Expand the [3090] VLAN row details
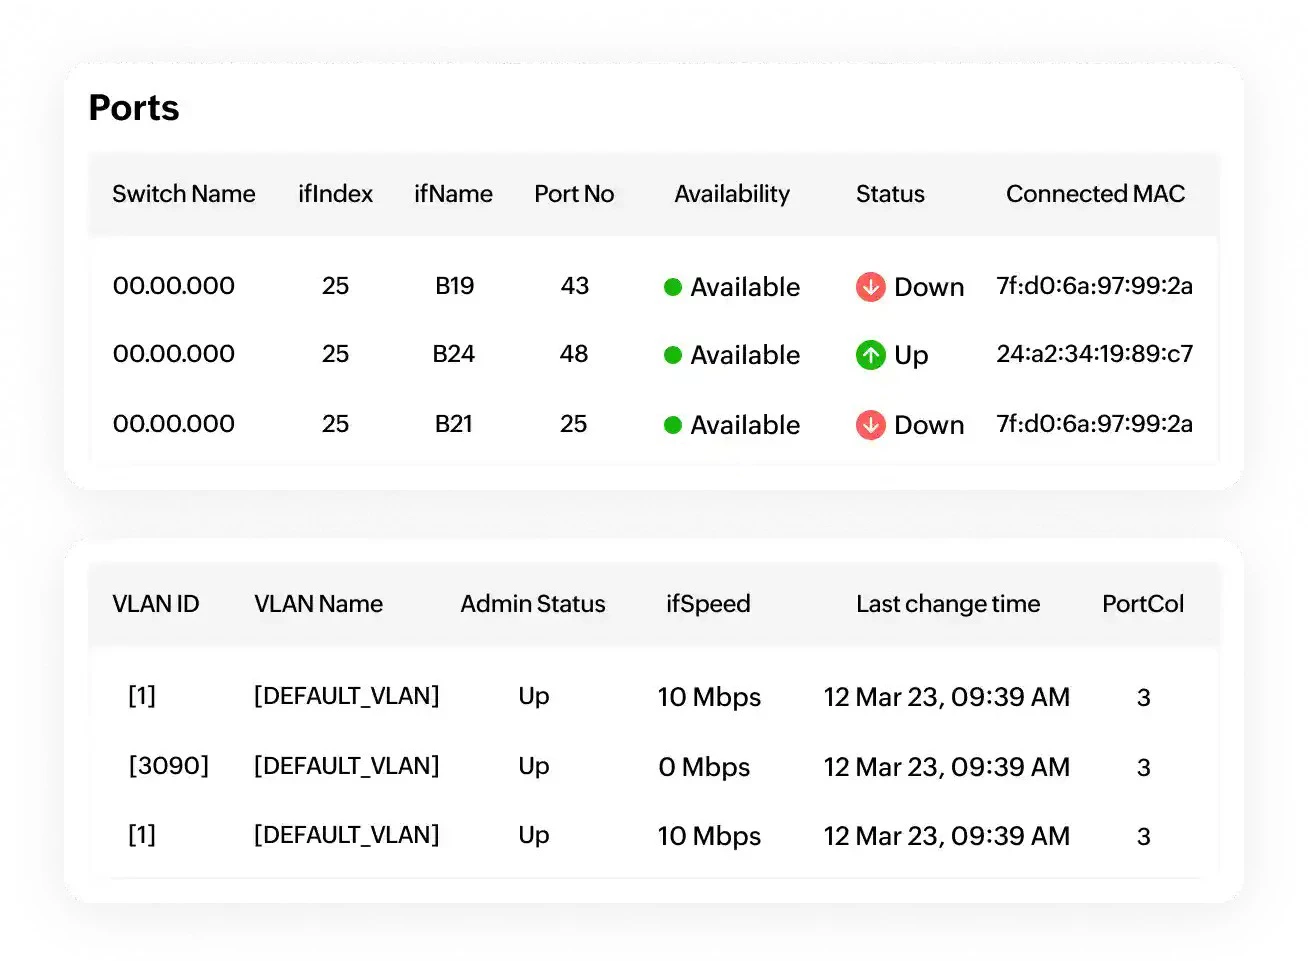The width and height of the screenshot is (1308, 961). (x=168, y=767)
